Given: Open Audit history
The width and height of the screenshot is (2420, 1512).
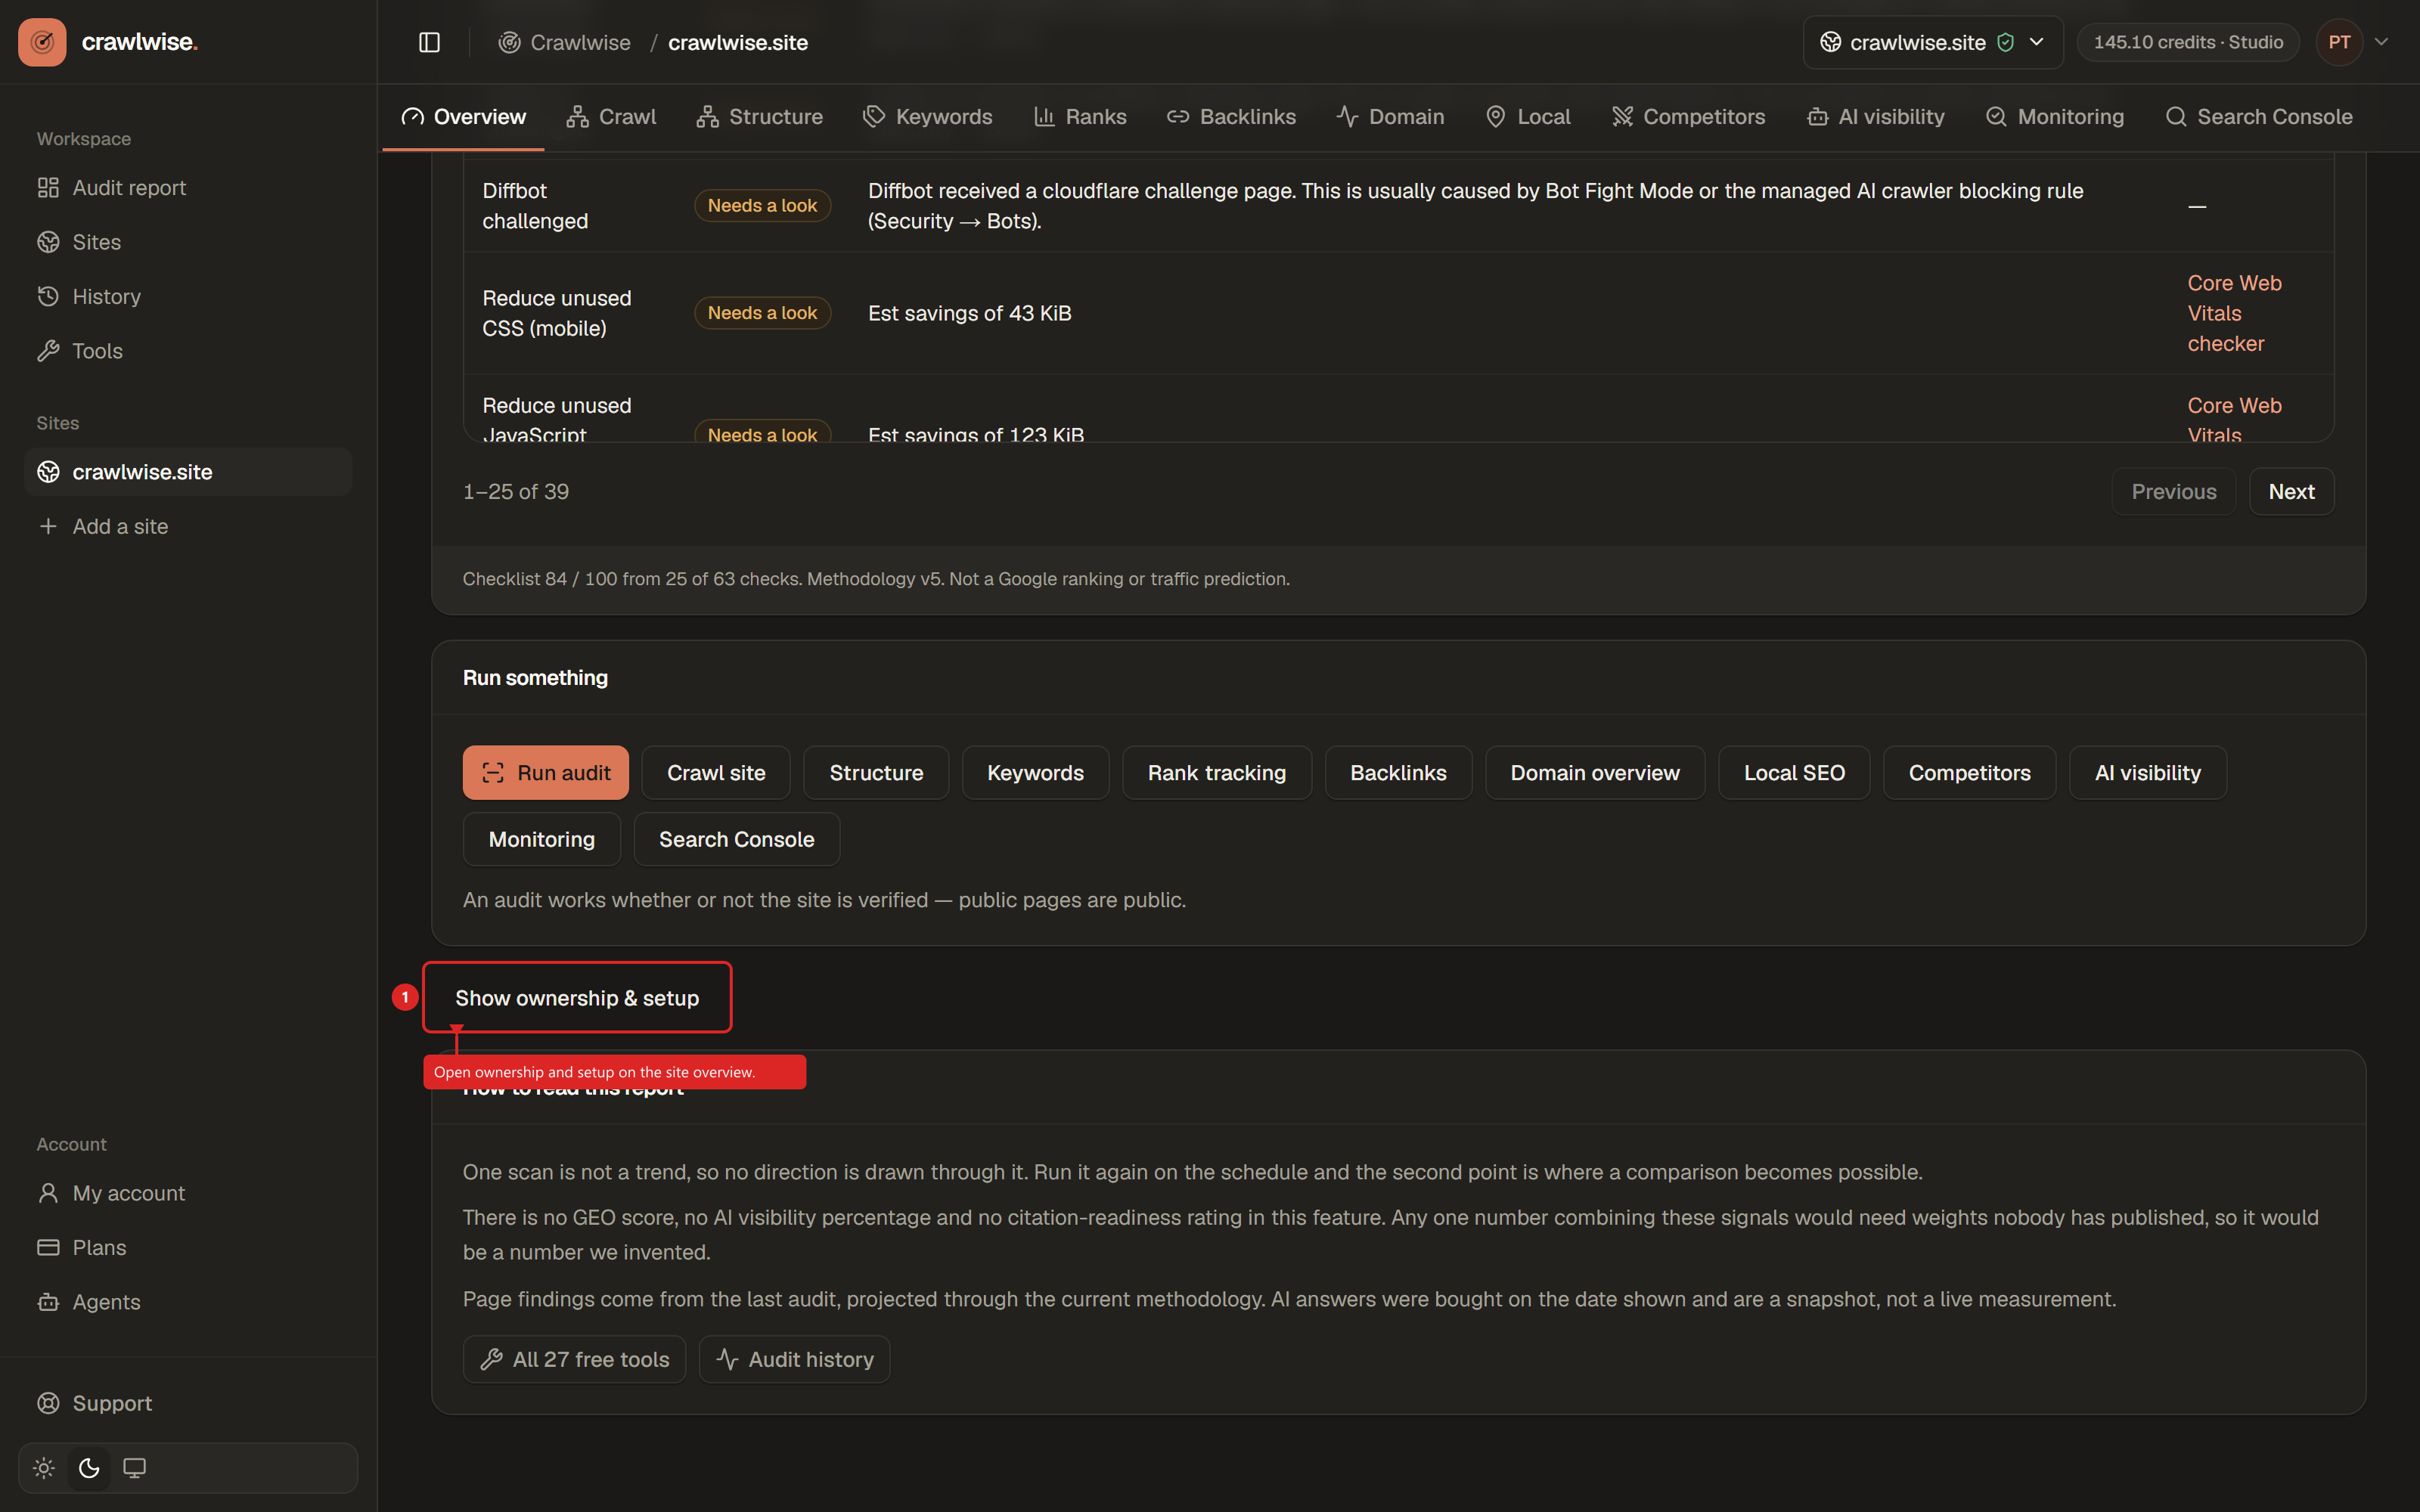Looking at the screenshot, I should coord(794,1360).
